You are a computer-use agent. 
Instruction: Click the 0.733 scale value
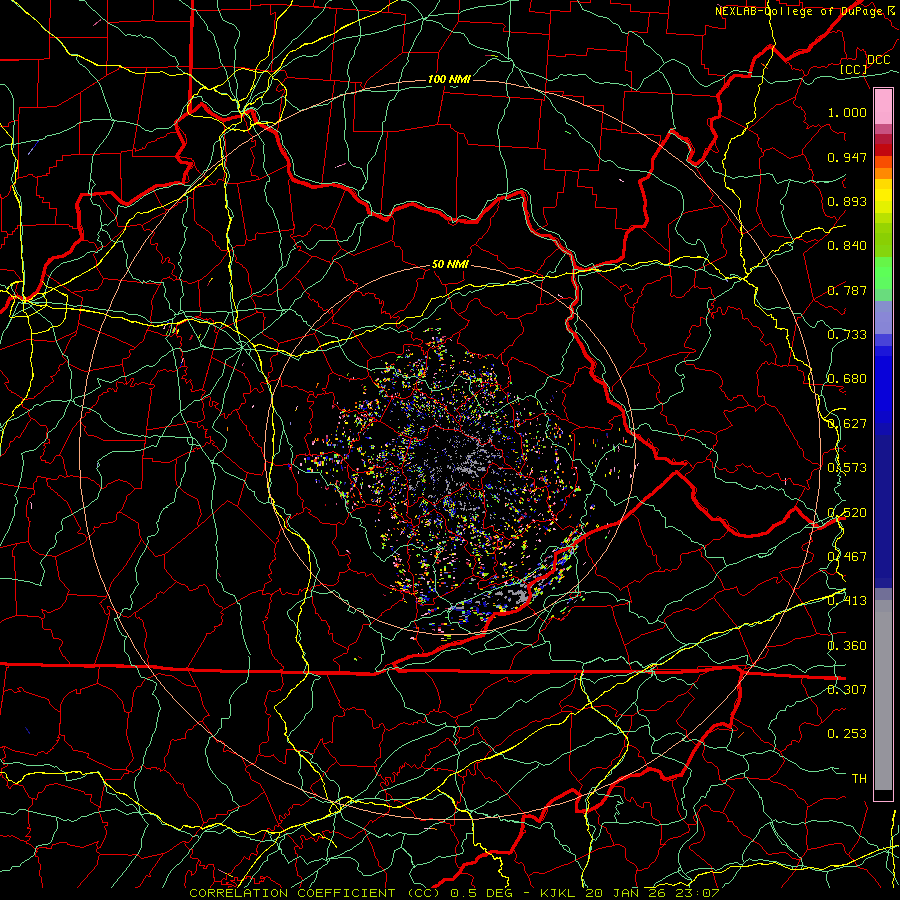pos(847,335)
